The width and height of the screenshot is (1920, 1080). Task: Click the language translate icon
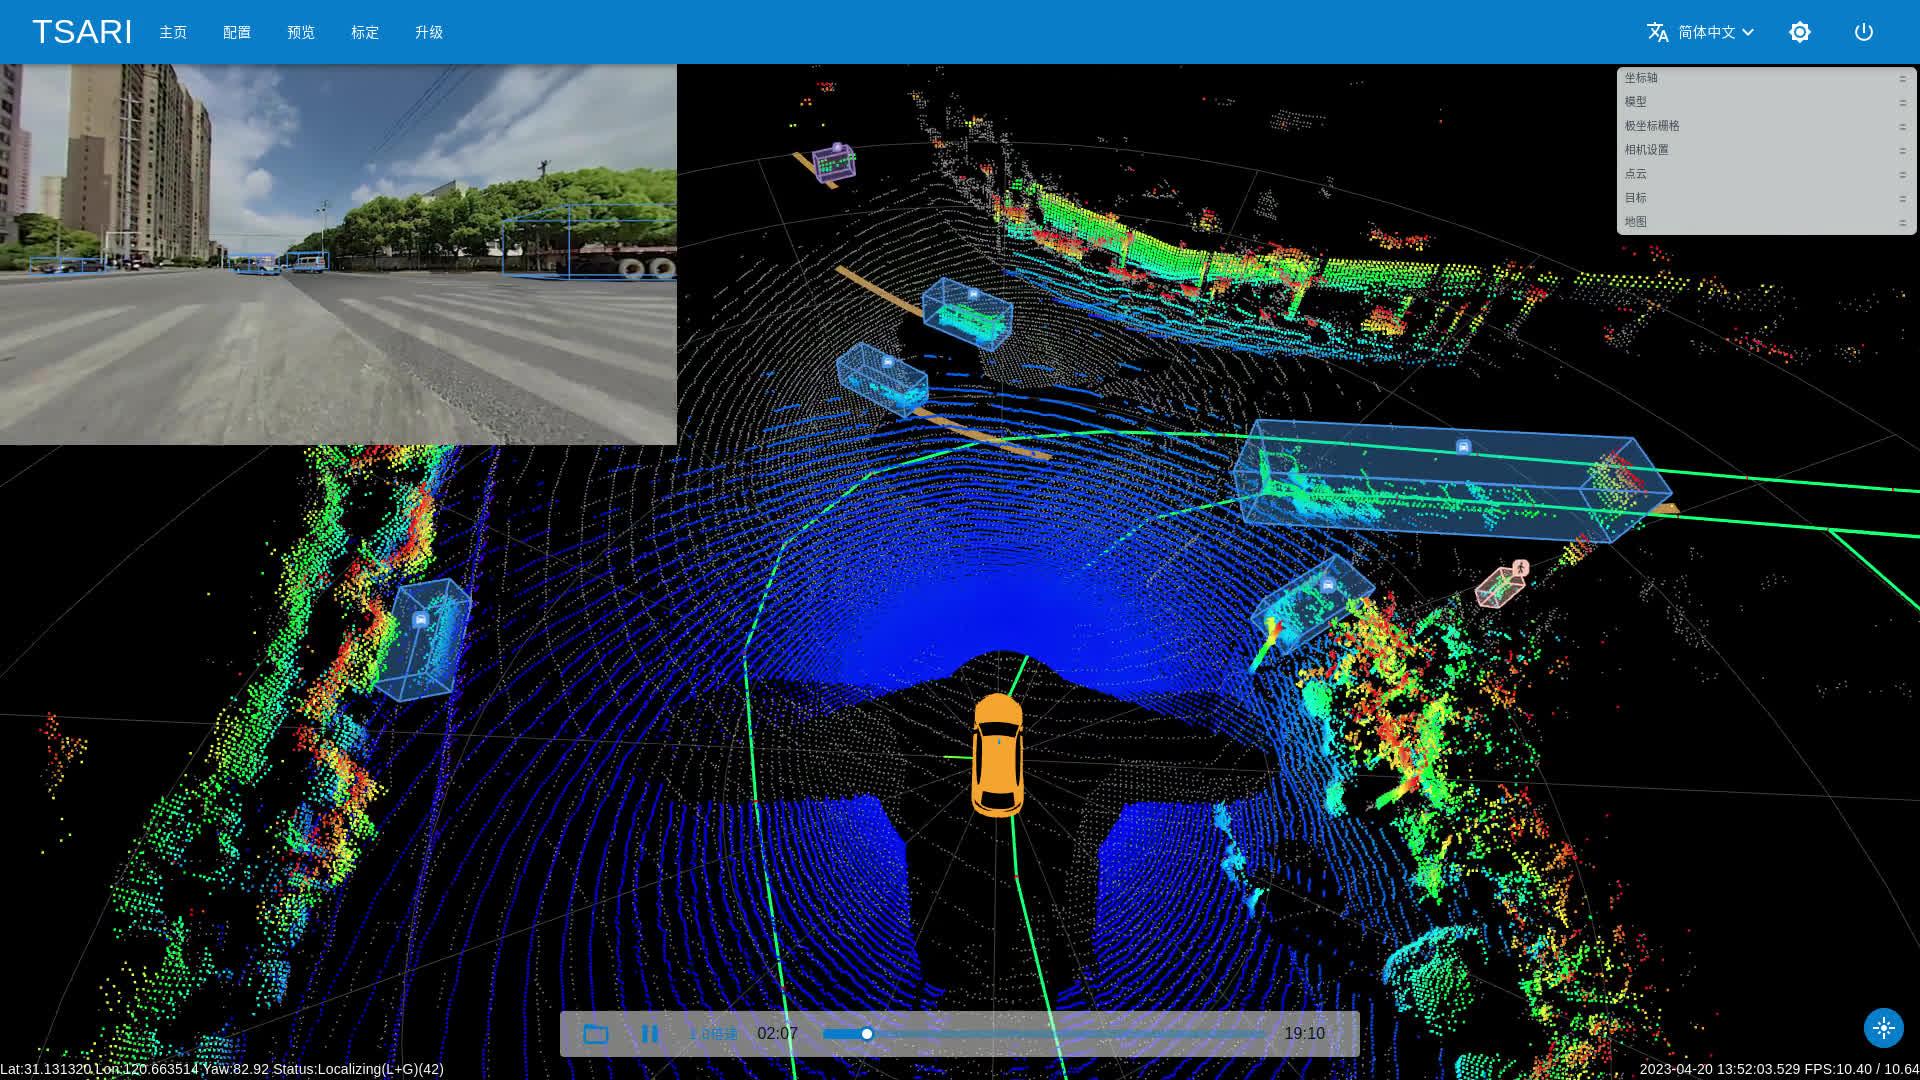1657,32
